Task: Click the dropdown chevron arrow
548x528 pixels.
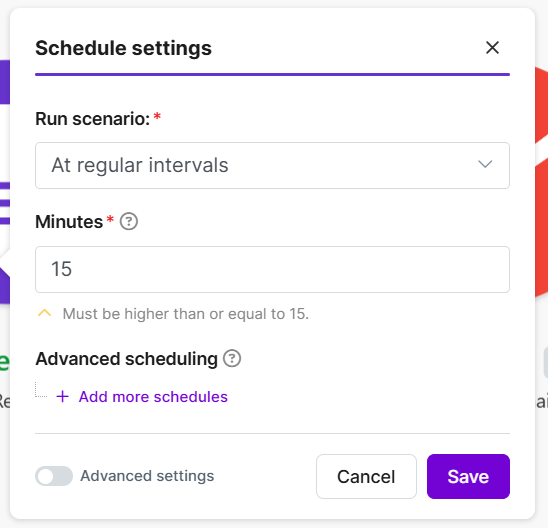Action: coord(485,164)
